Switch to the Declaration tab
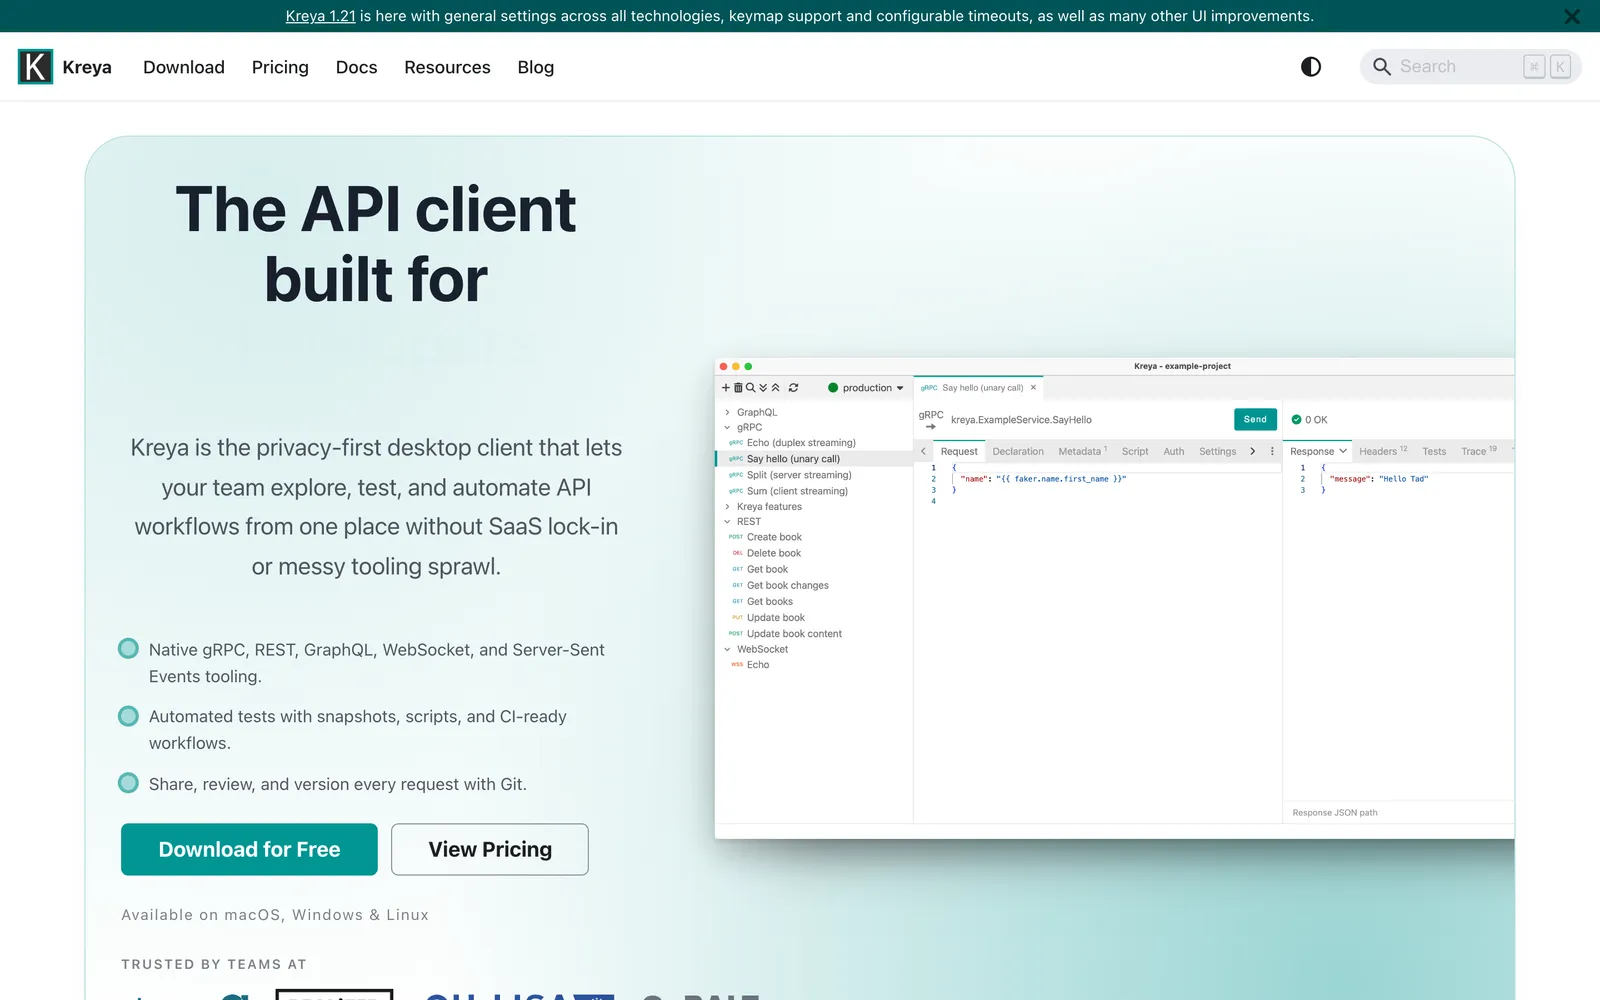 (x=1018, y=452)
